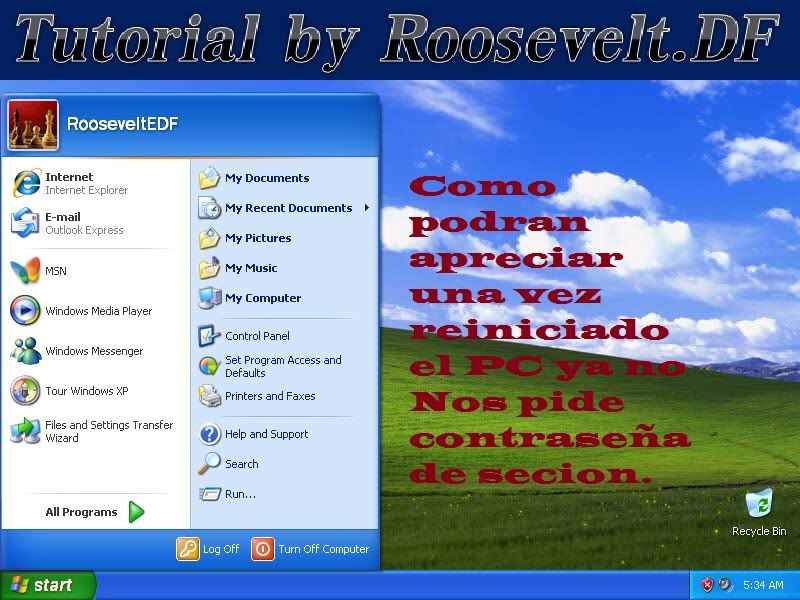
Task: Open Windows Messenger icon
Action: coord(26,351)
